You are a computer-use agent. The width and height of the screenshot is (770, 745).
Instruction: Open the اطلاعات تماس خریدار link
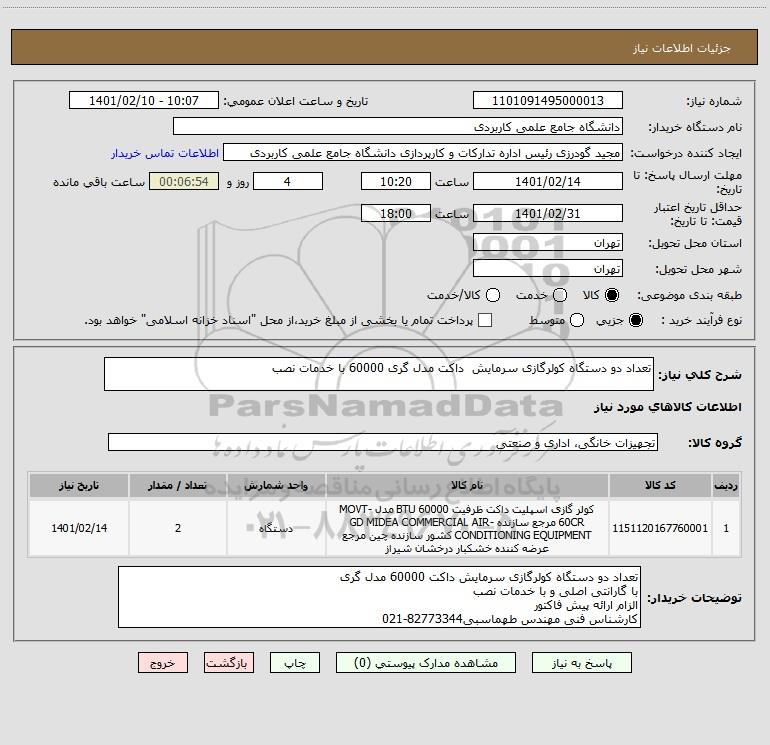(x=165, y=153)
